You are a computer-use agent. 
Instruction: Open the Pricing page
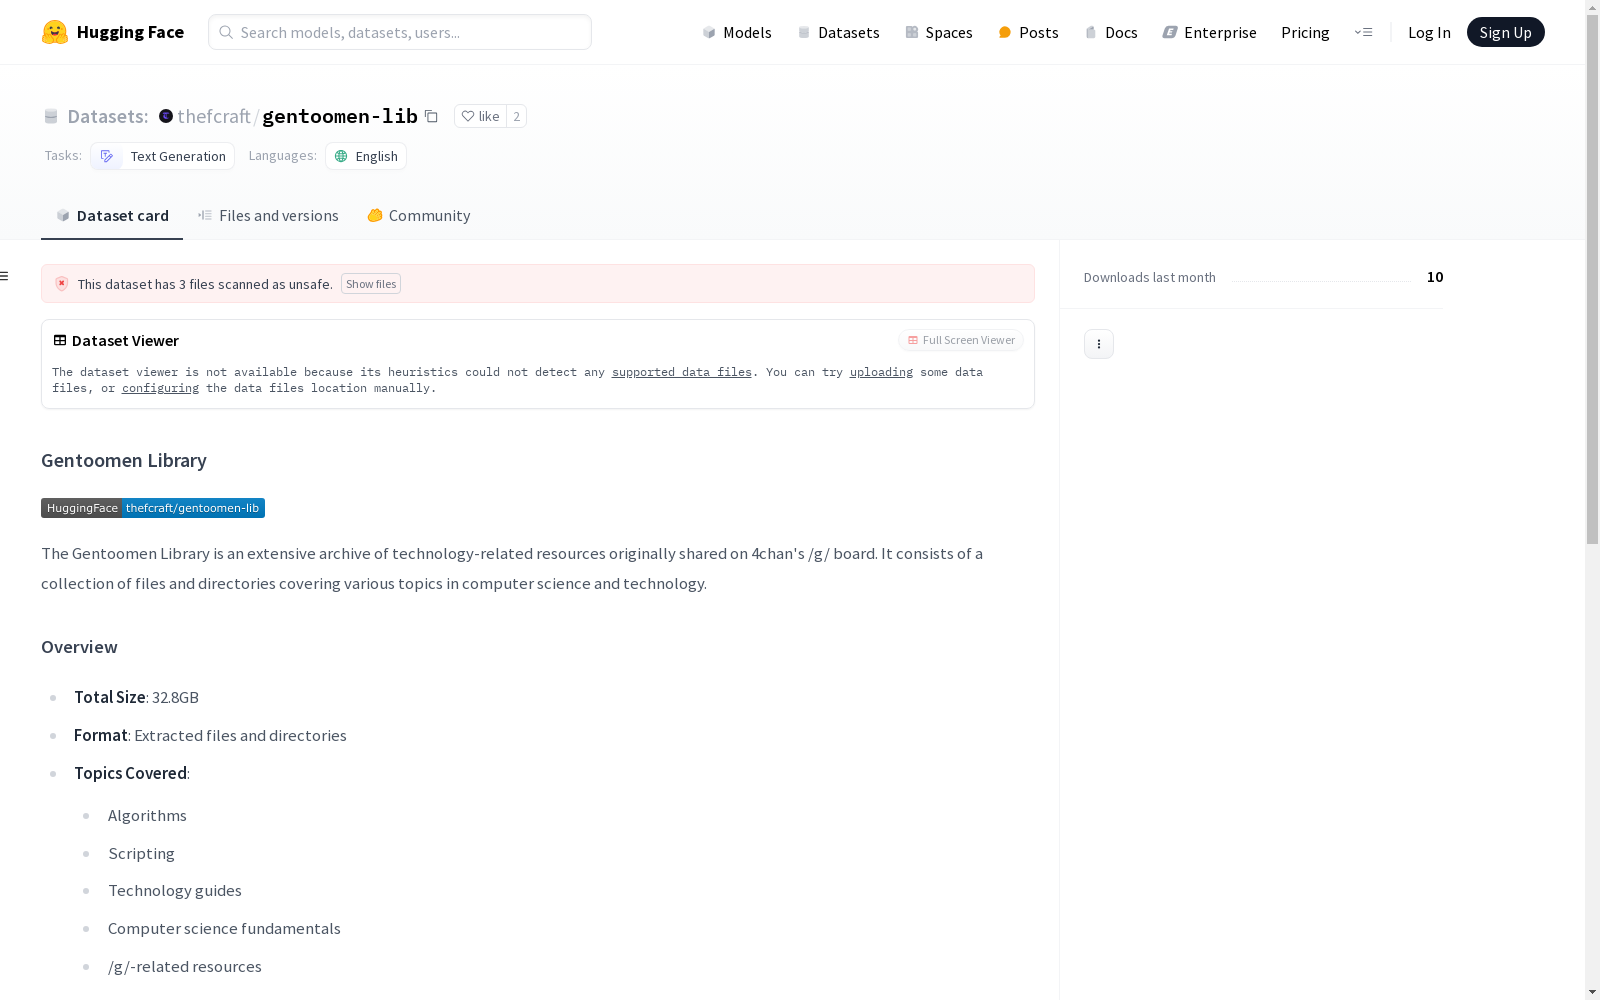[x=1305, y=32]
